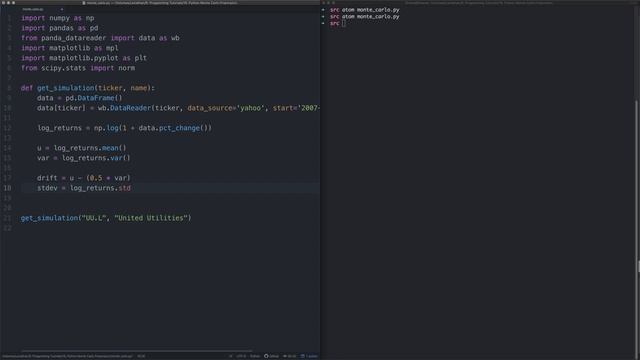640x360 pixels.
Task: Click the 'name' parameter in the def line
Action: [139, 88]
